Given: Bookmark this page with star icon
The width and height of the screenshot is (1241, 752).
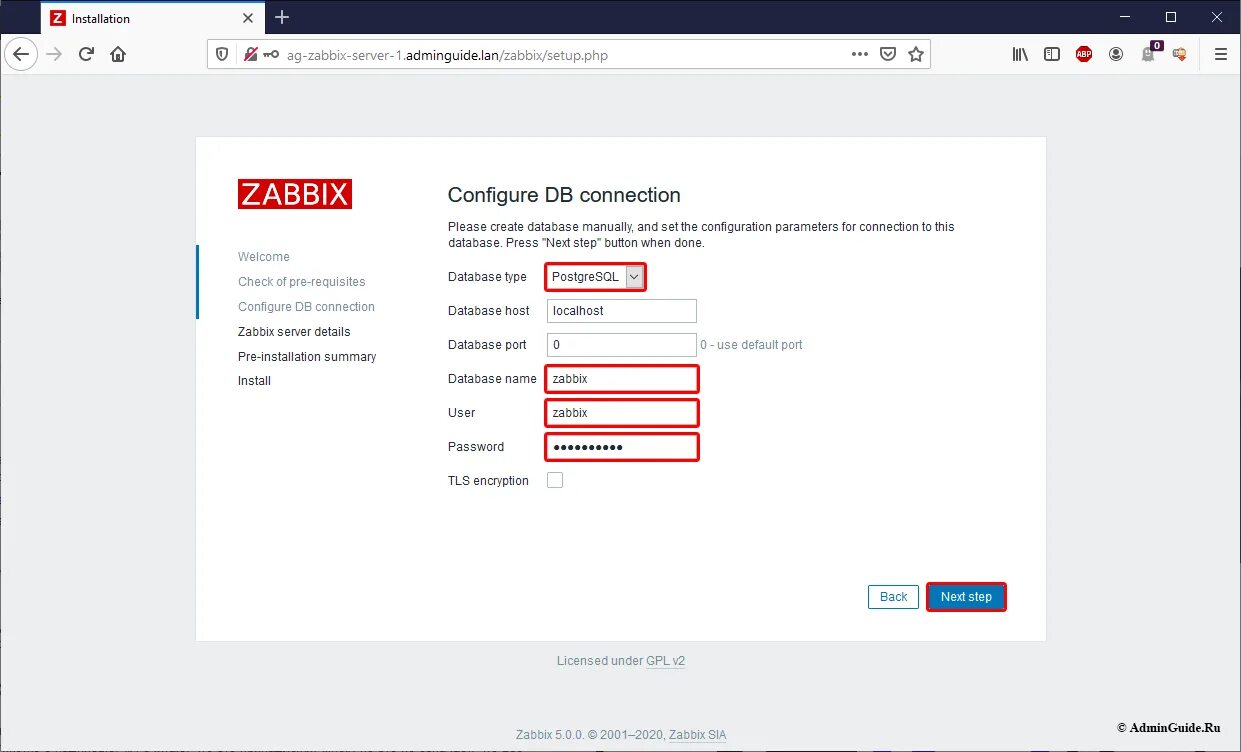Looking at the screenshot, I should click(915, 55).
